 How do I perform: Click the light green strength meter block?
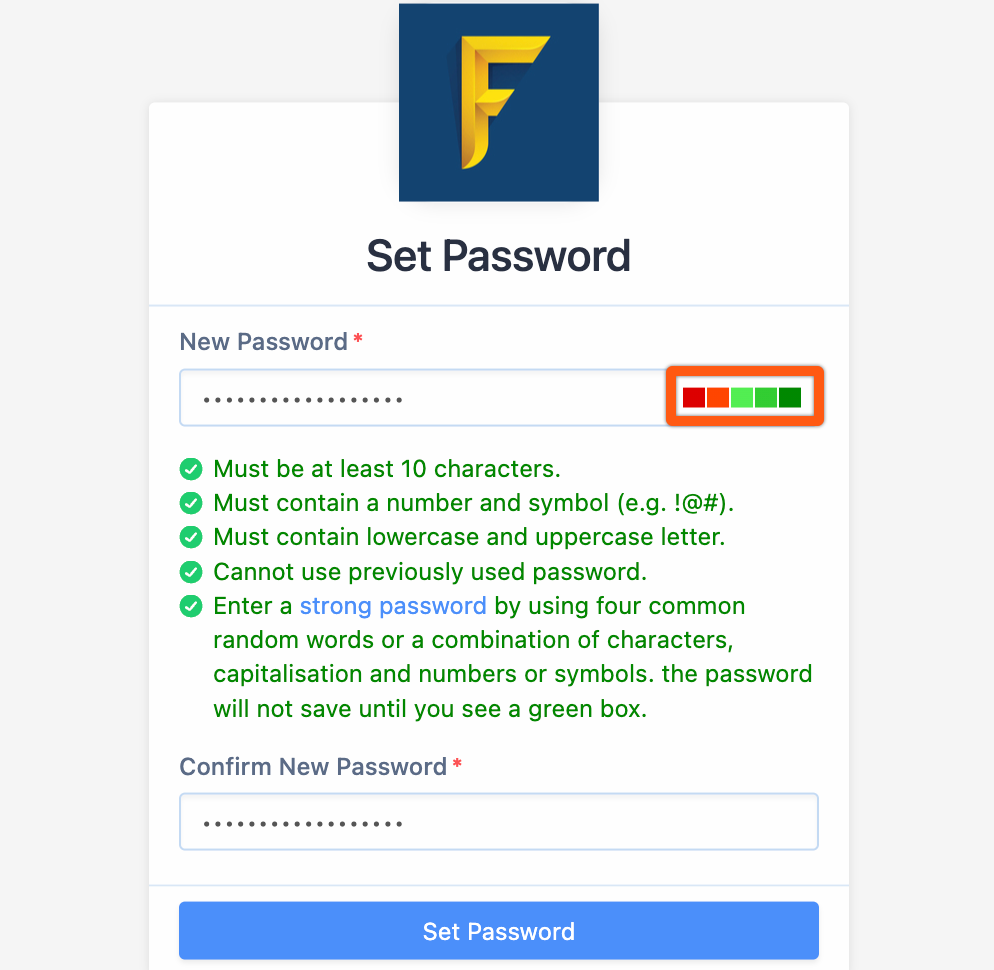click(742, 398)
